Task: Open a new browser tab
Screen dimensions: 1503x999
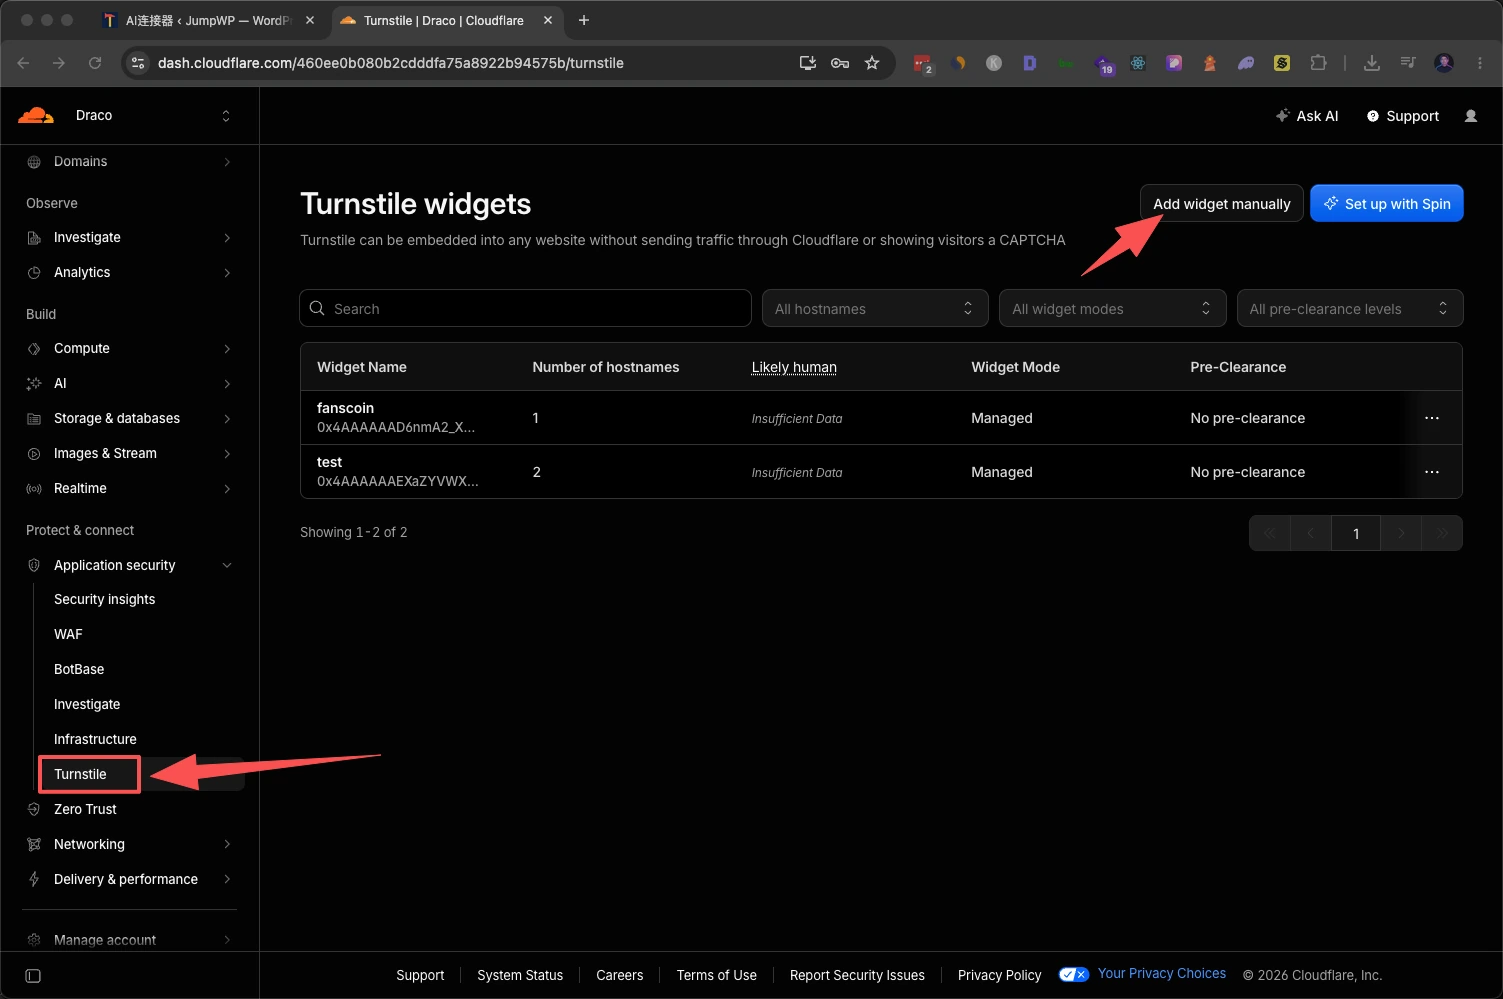Action: point(584,20)
